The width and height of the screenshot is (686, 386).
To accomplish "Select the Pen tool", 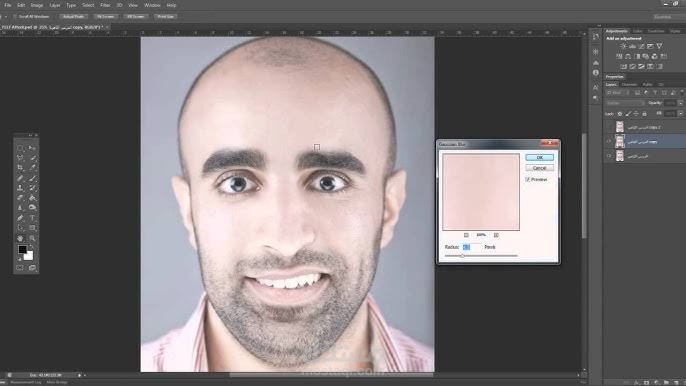I will tap(20, 218).
